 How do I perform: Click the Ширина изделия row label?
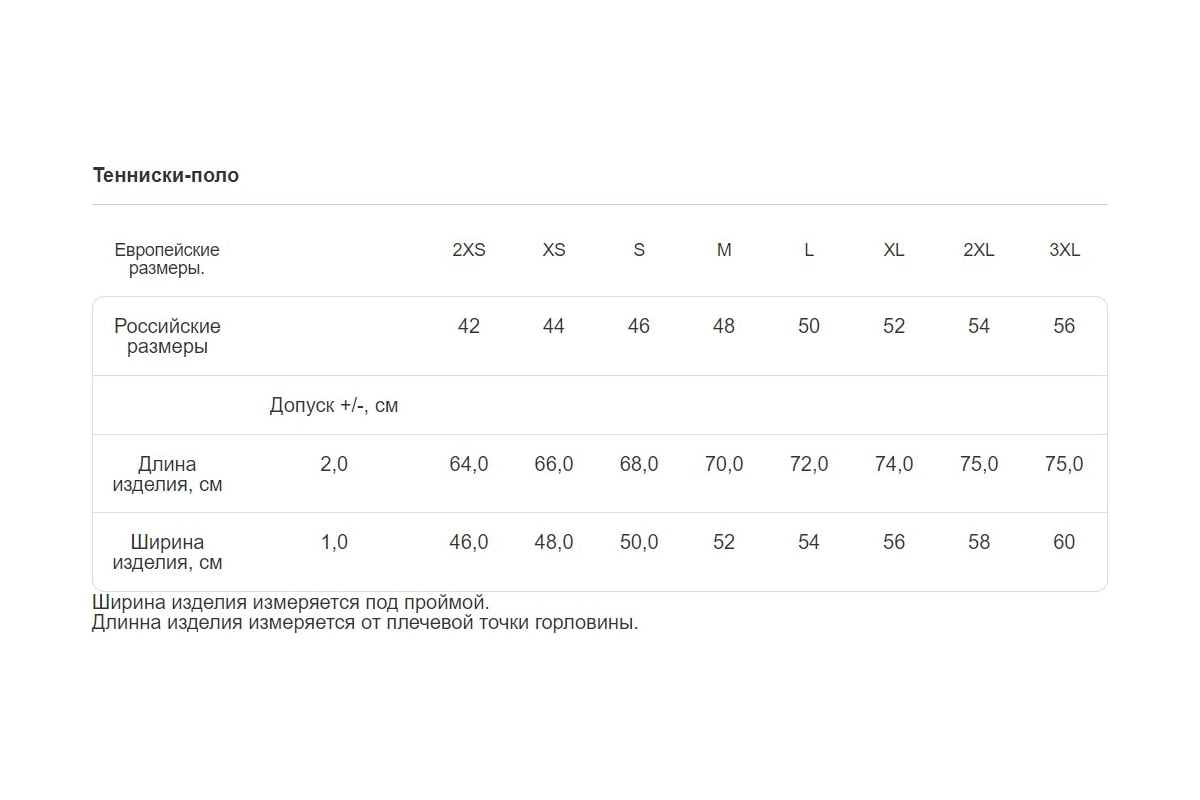click(x=167, y=552)
